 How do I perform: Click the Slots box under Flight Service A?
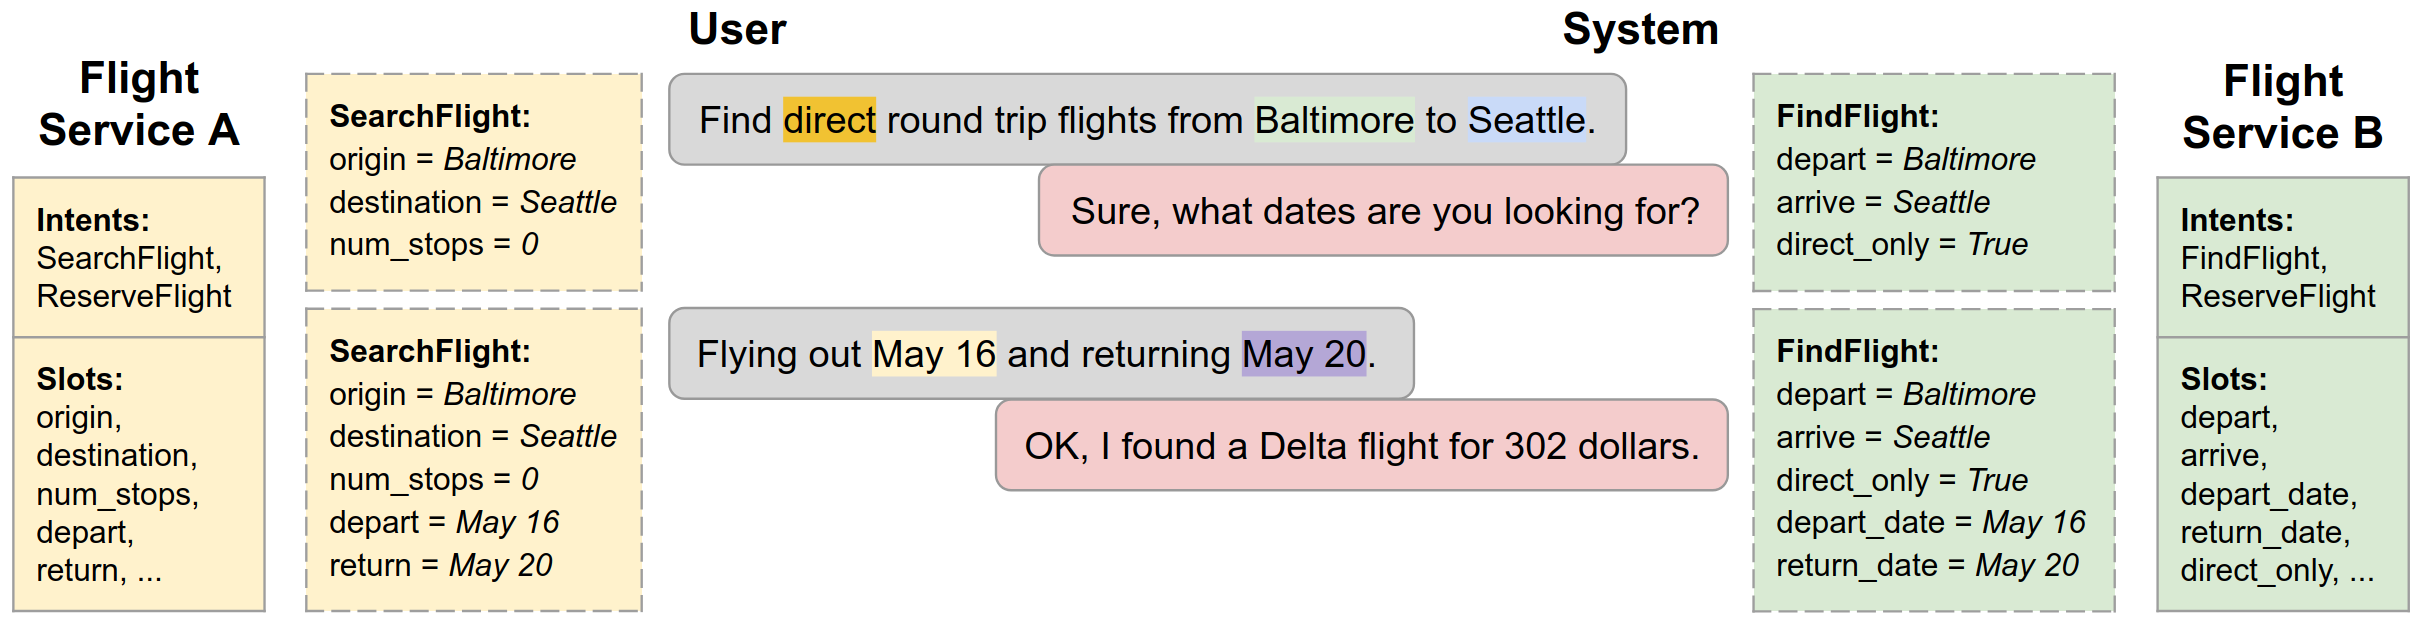tap(139, 474)
